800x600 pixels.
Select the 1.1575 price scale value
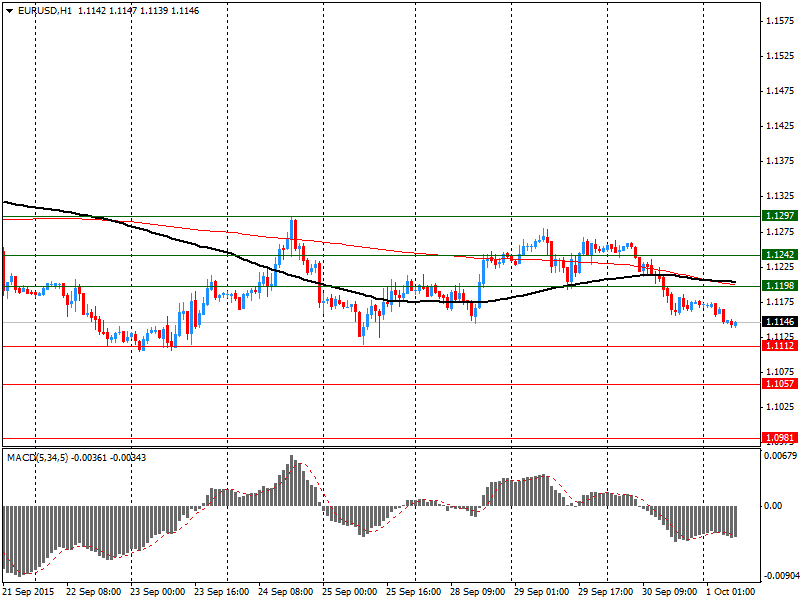click(x=781, y=21)
